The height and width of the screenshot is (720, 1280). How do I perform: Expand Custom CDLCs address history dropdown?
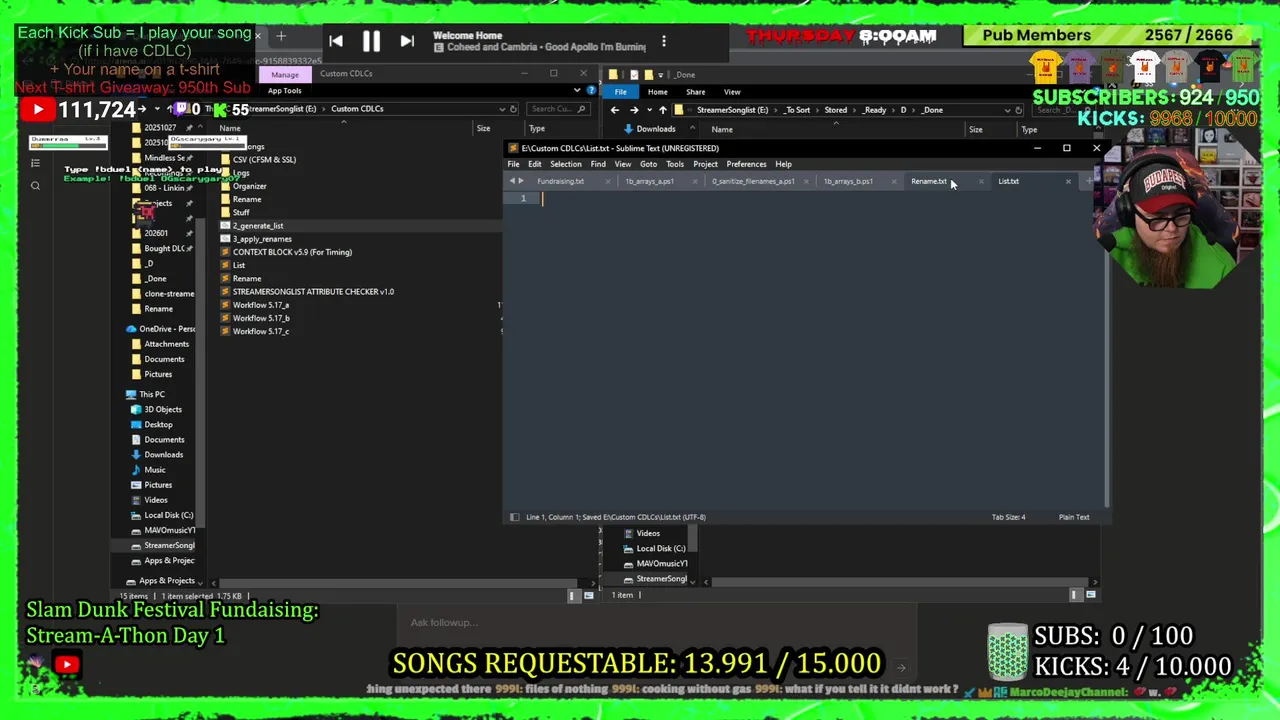point(502,109)
